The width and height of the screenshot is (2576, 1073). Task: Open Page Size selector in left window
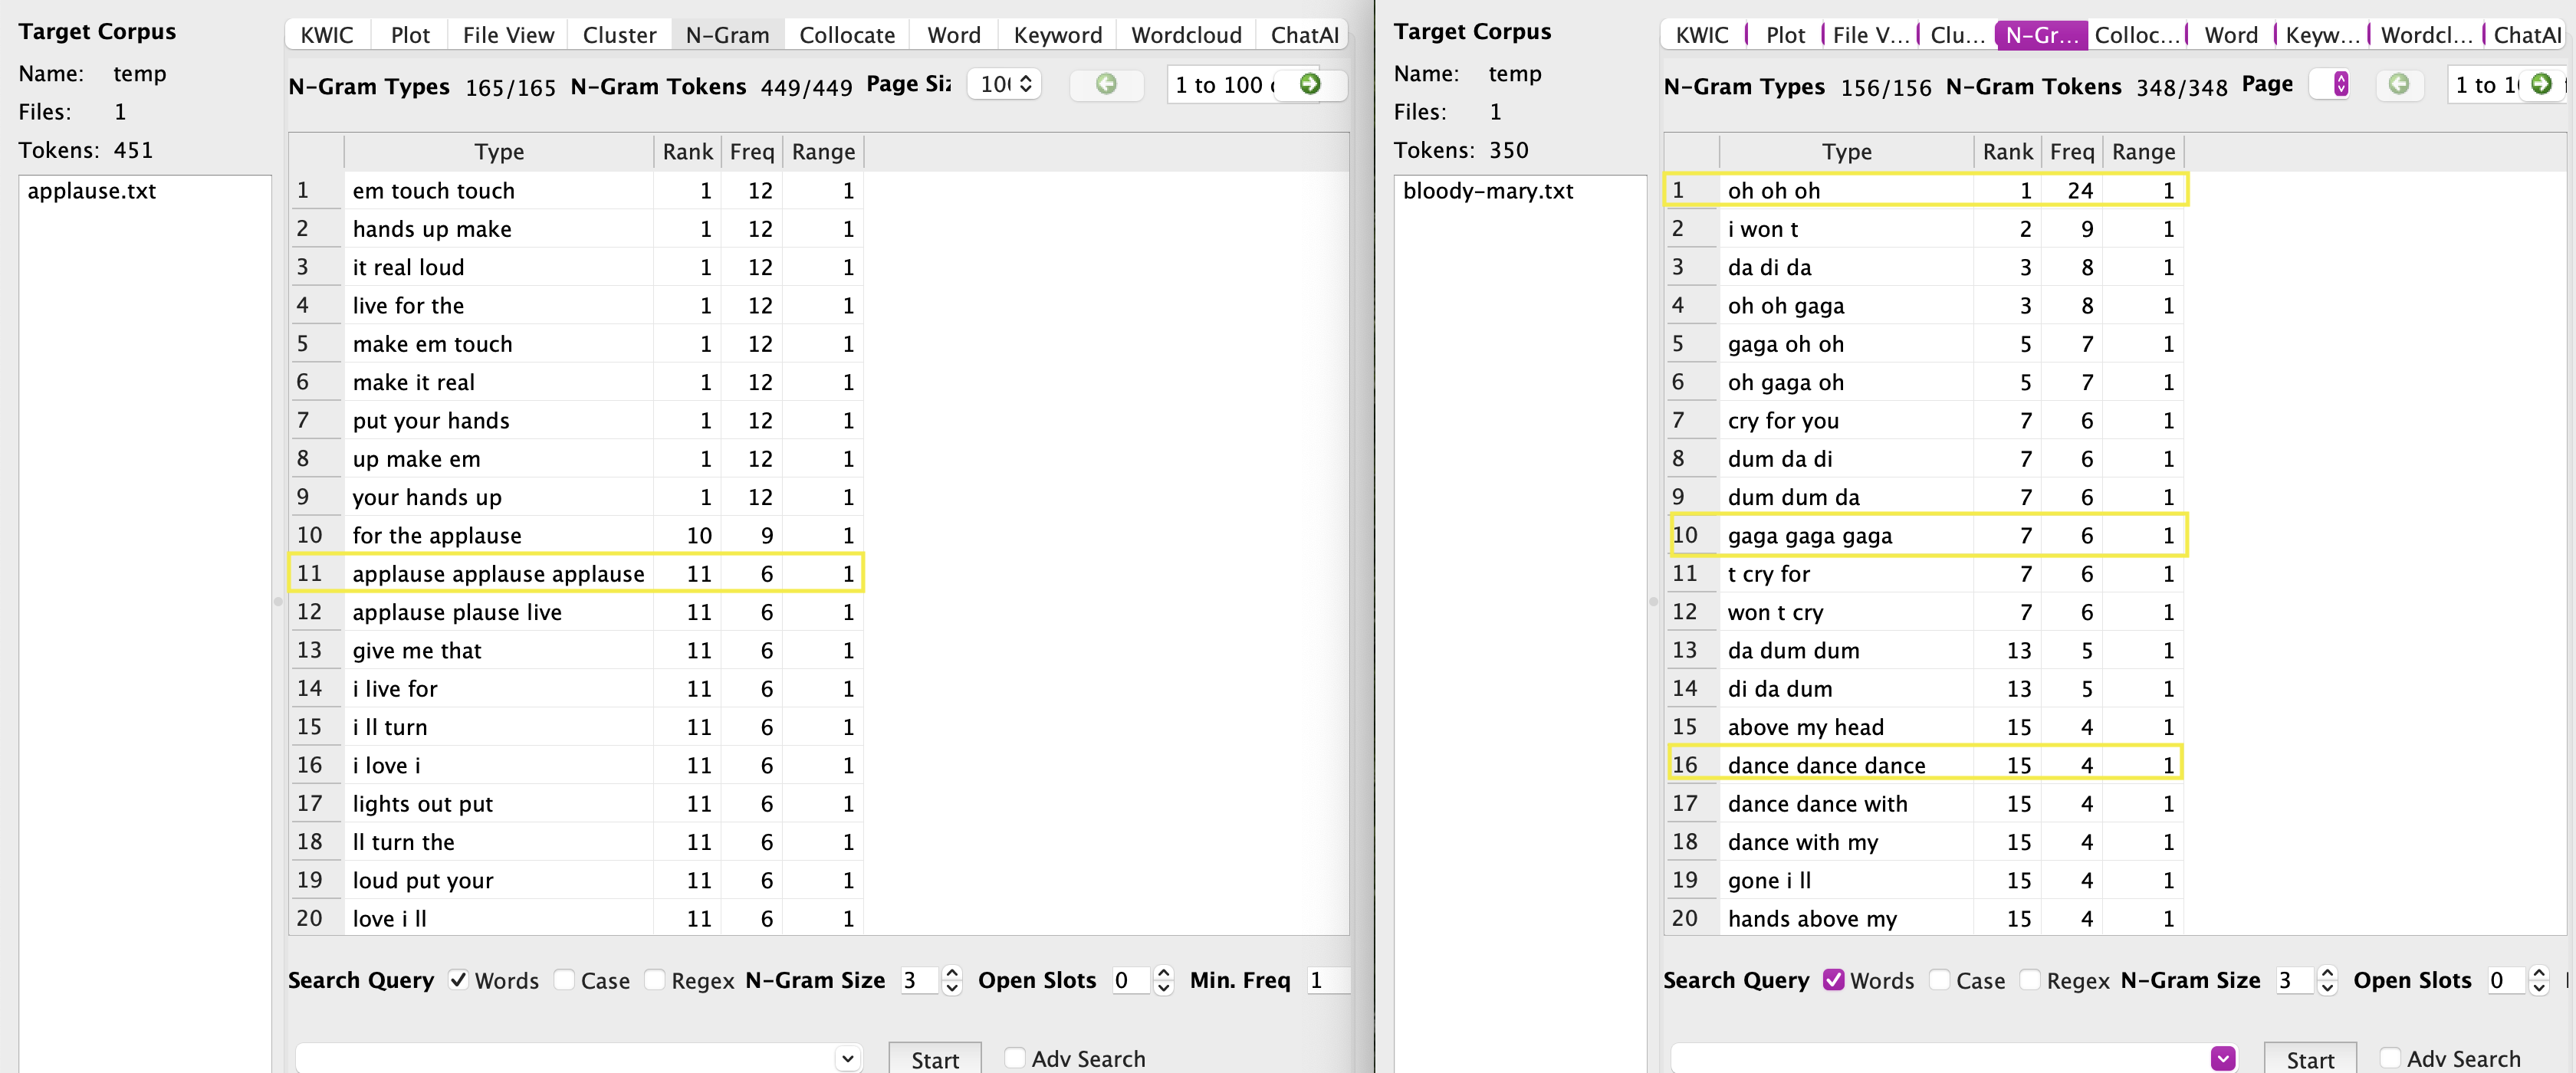click(1005, 84)
